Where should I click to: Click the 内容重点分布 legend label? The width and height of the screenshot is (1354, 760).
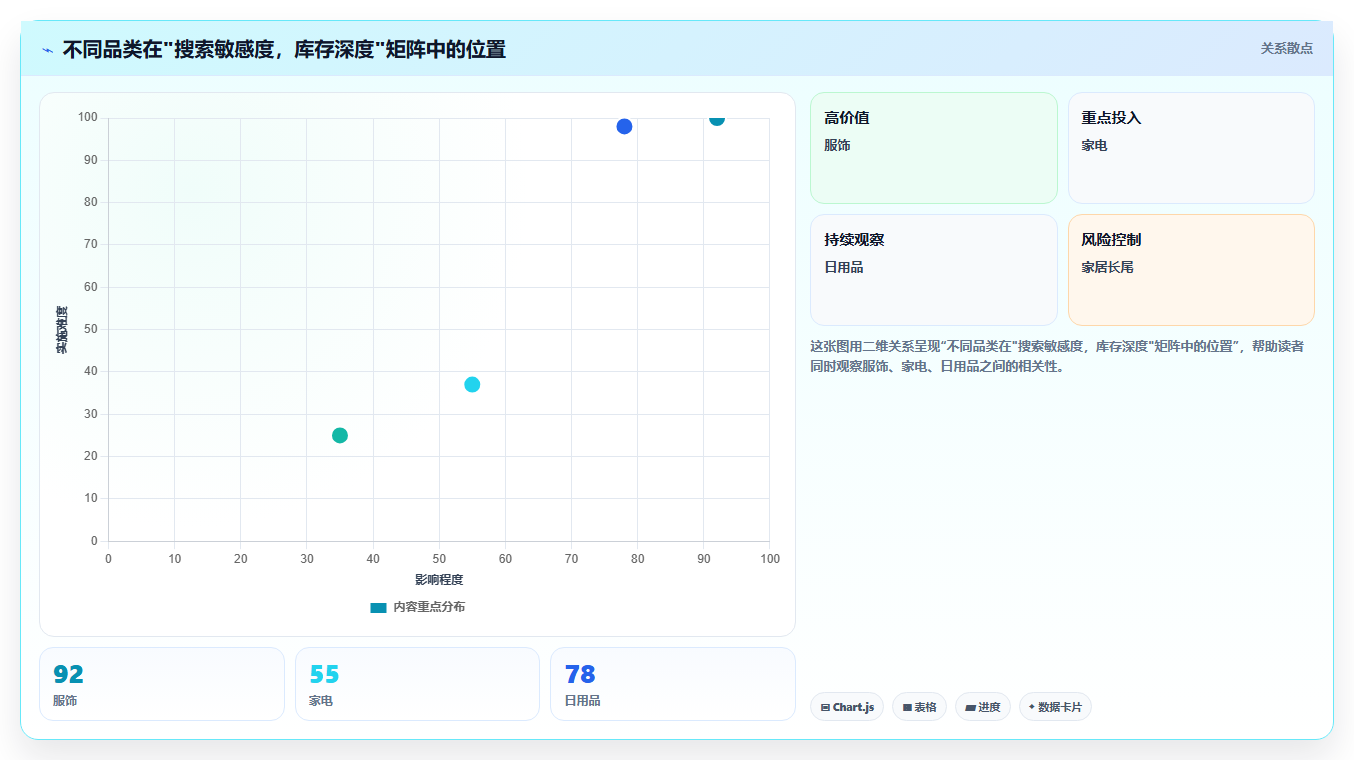point(429,607)
